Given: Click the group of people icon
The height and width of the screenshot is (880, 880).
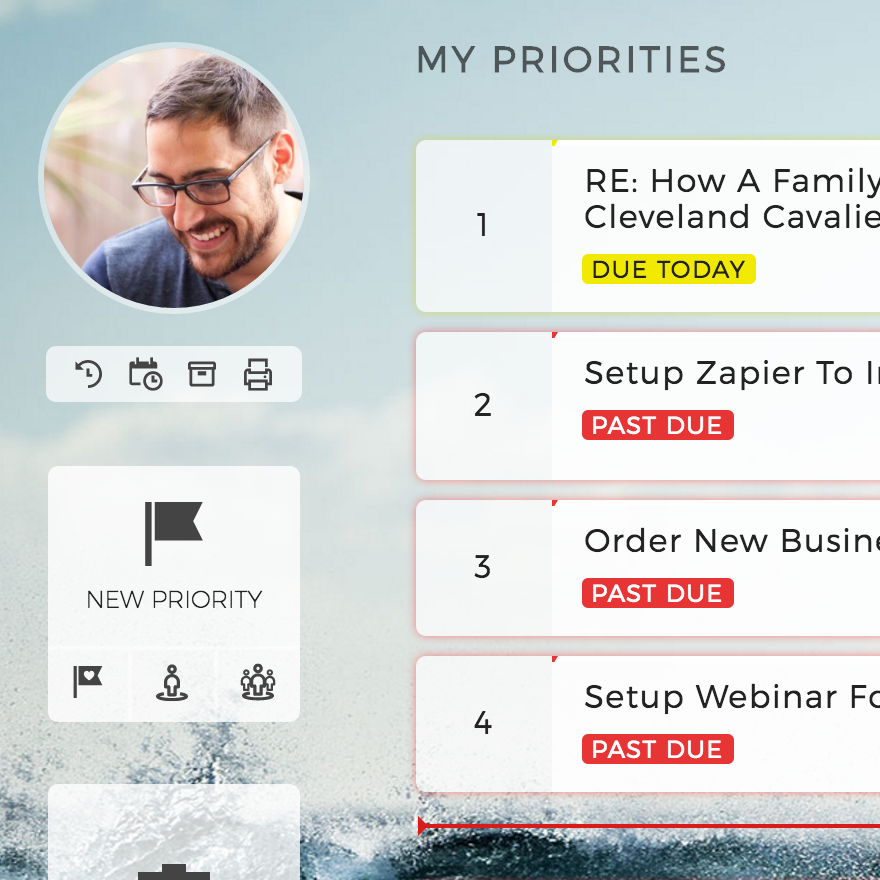Looking at the screenshot, I should point(258,682).
